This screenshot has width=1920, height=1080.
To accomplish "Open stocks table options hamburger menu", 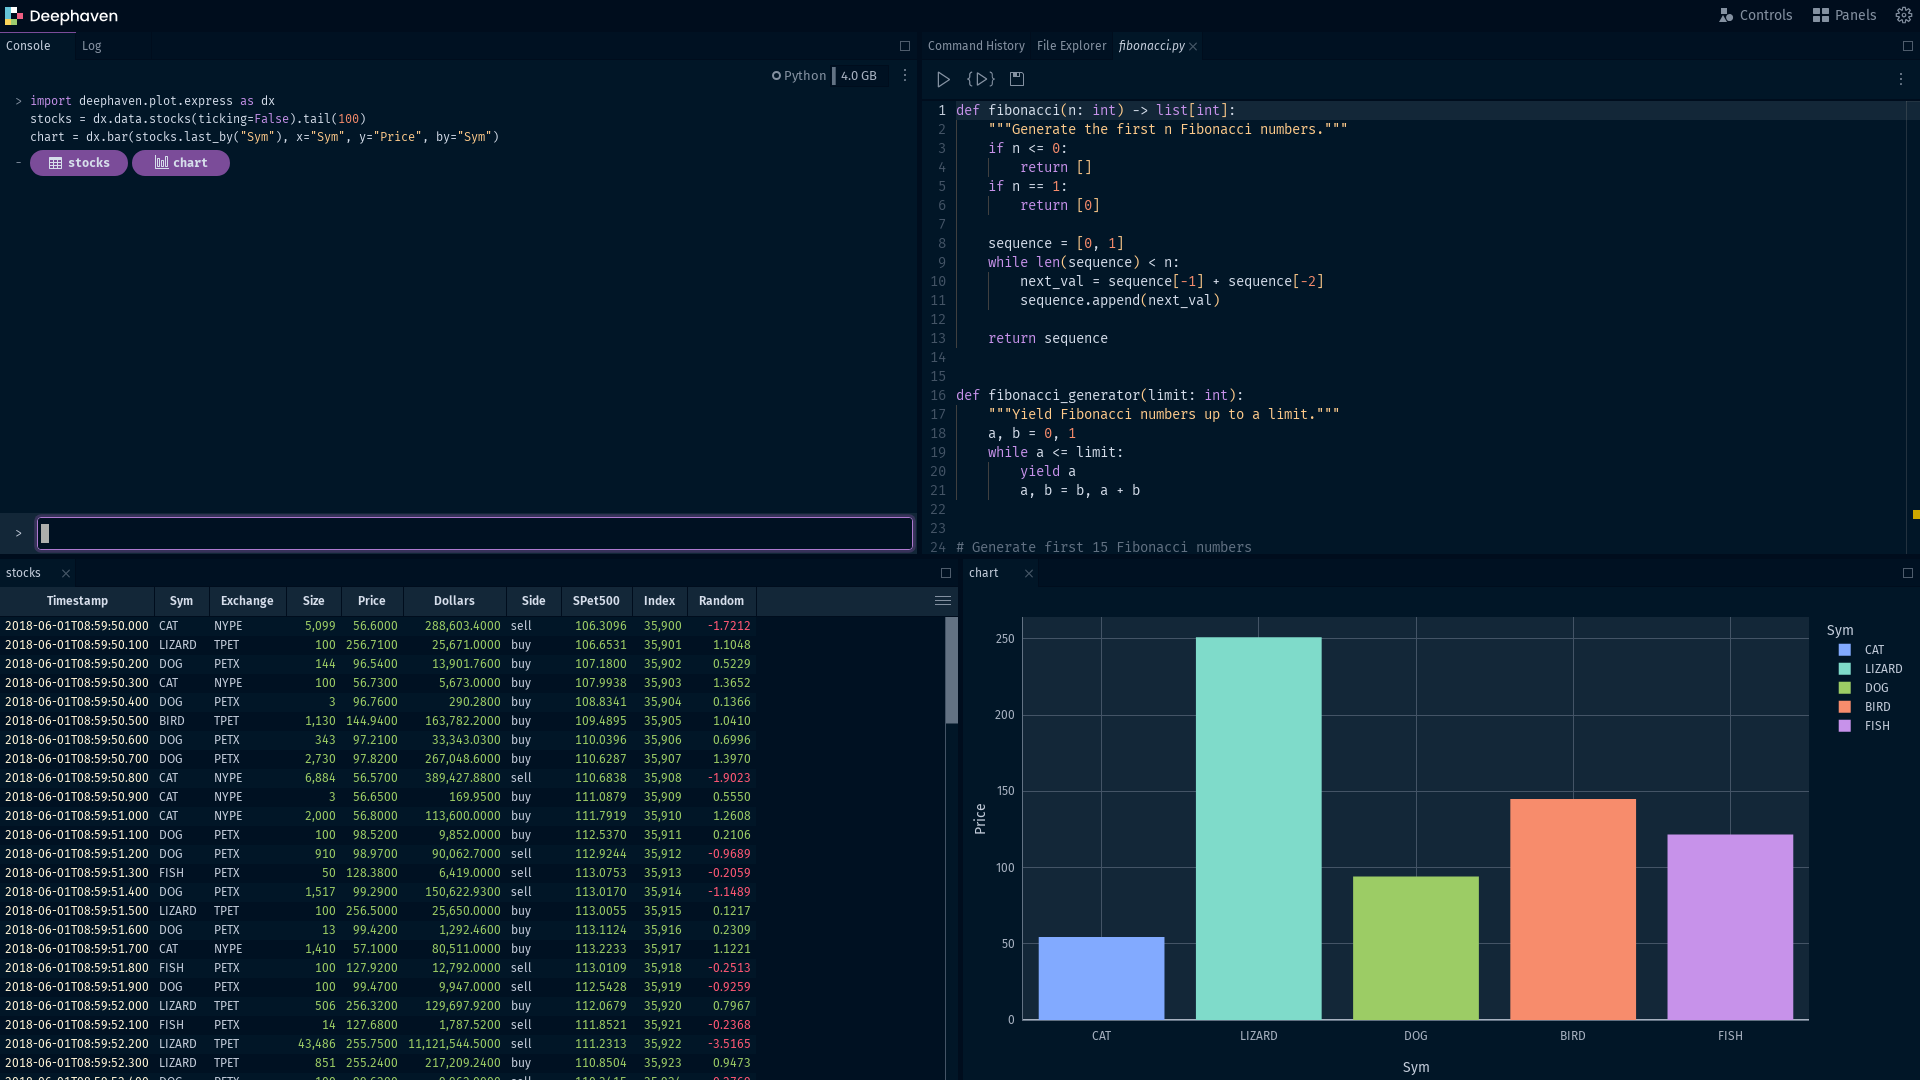I will point(942,601).
